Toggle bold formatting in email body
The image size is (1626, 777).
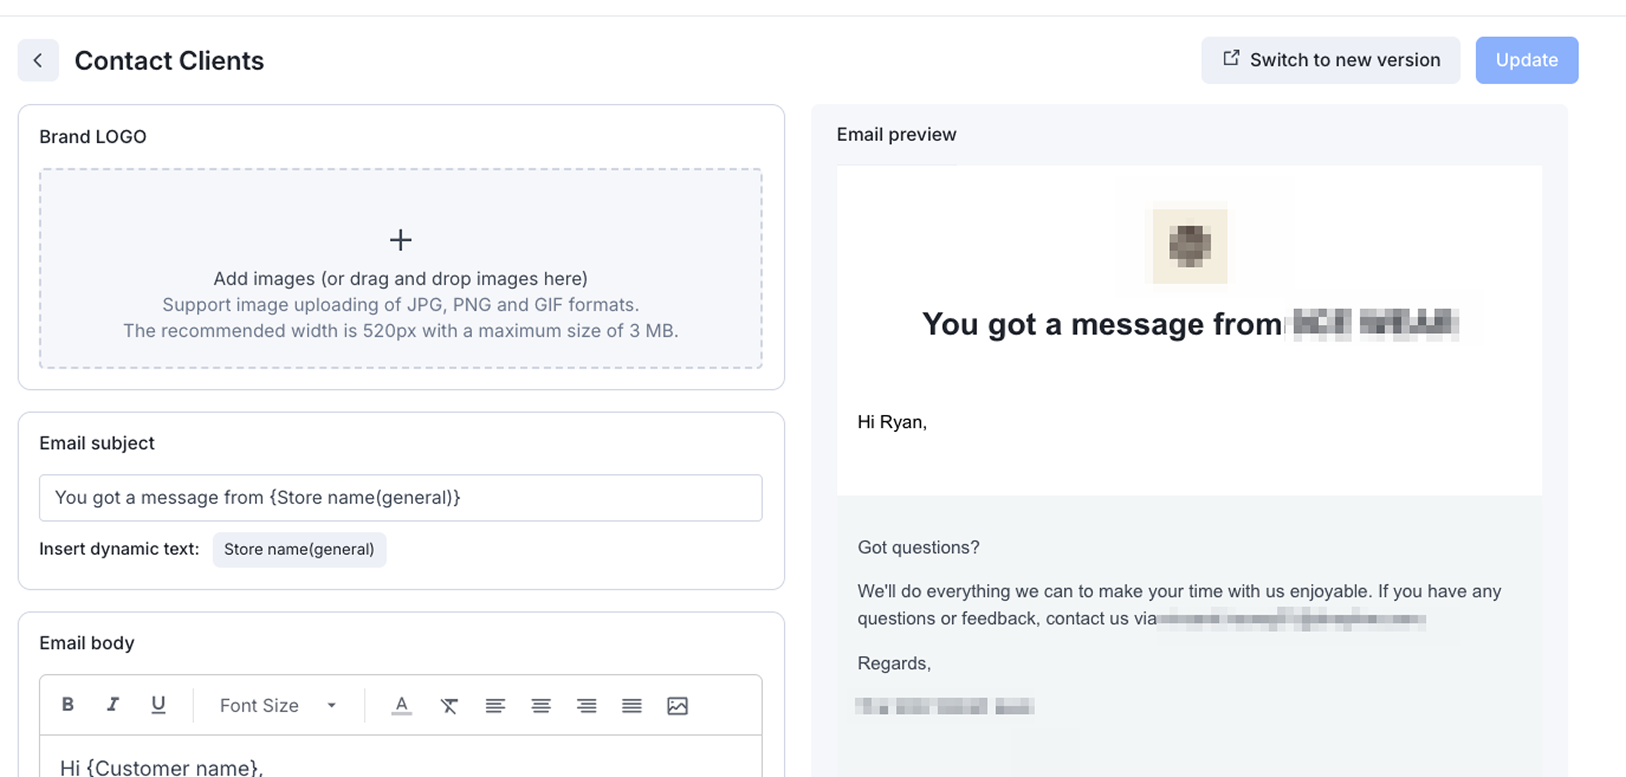[x=68, y=705]
